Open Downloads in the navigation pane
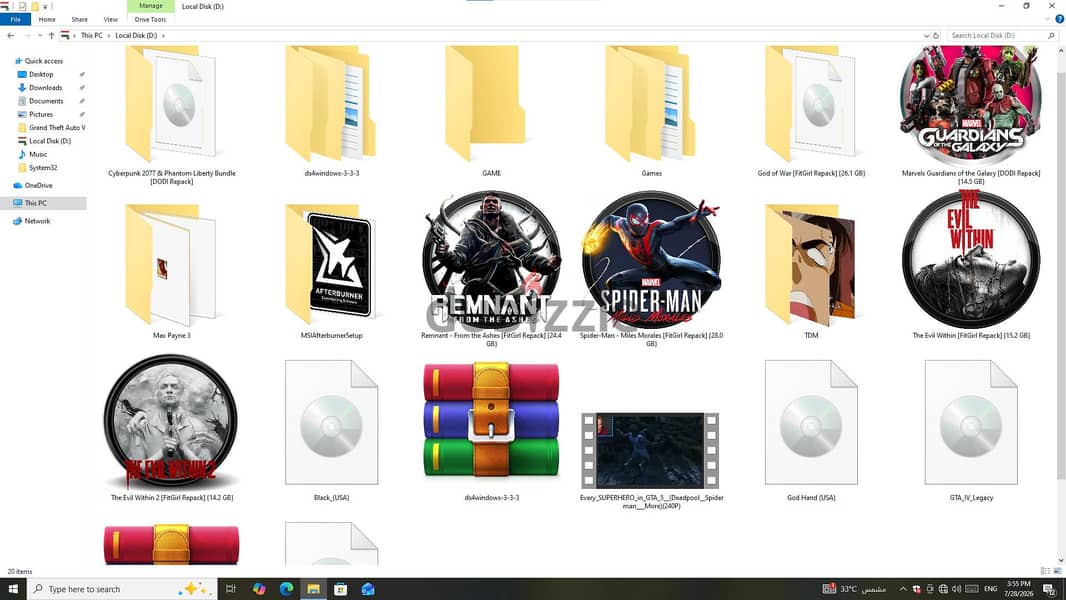 point(46,88)
